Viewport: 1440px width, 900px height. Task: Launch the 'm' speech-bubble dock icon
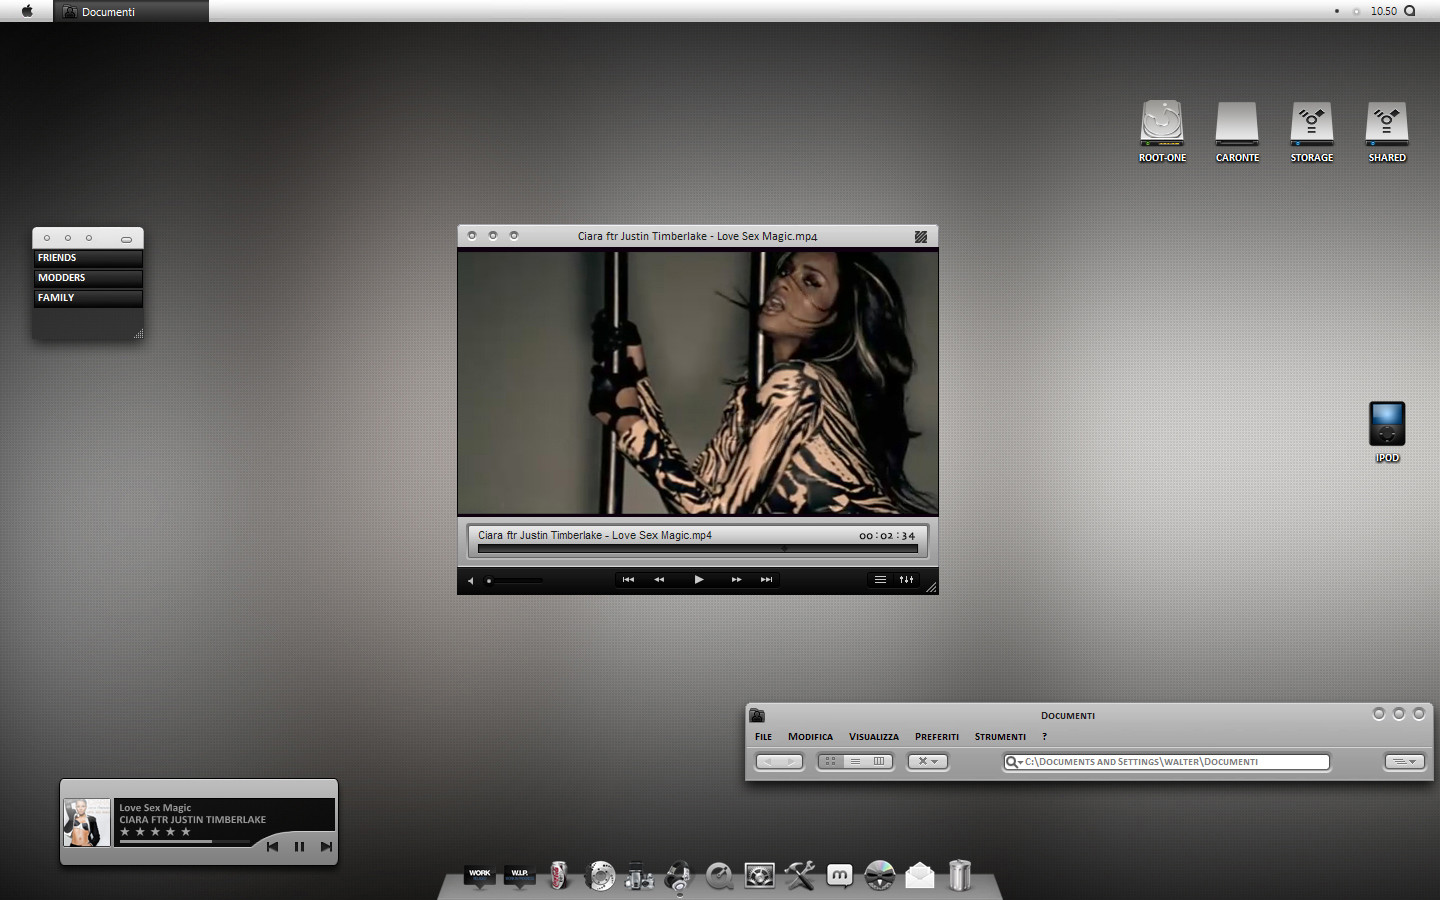[840, 876]
